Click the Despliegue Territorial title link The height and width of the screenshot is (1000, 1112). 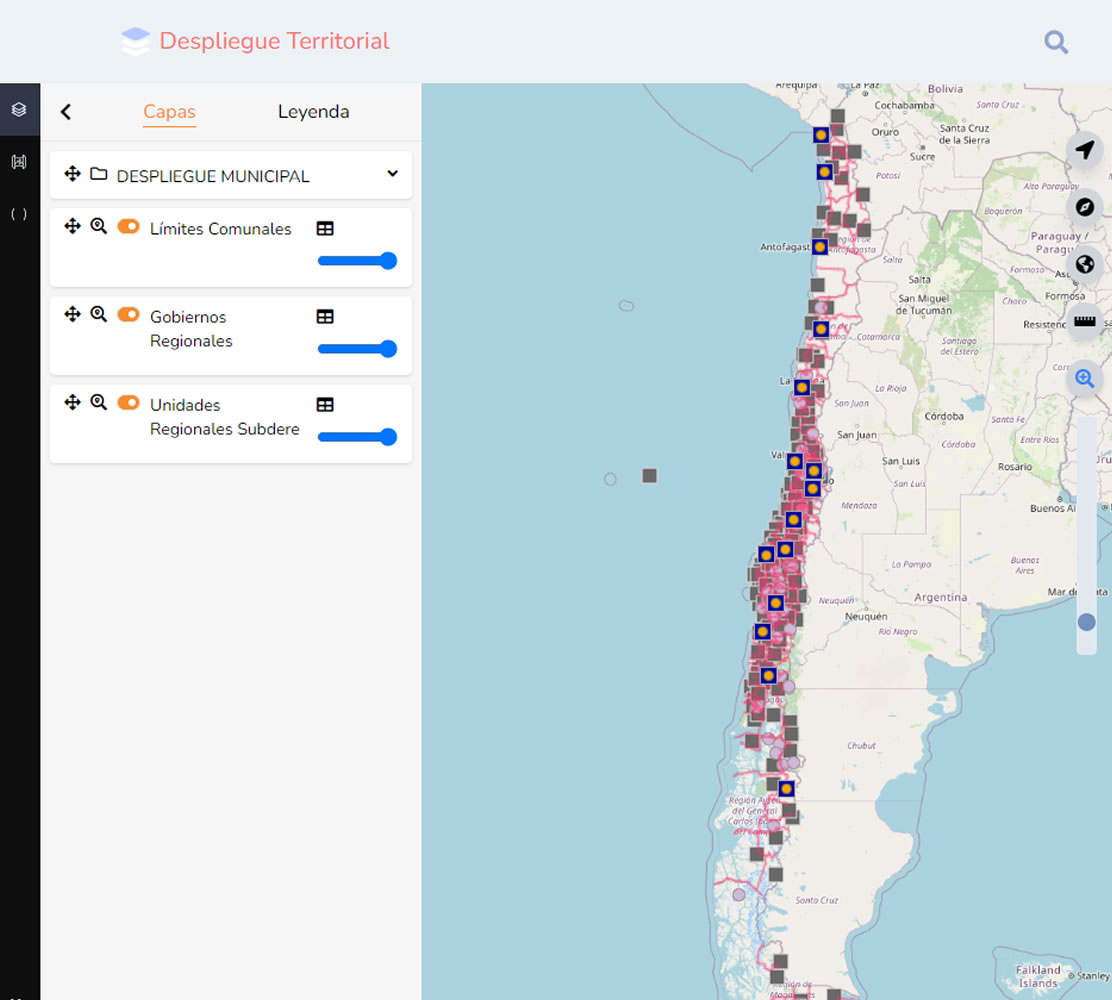(274, 41)
